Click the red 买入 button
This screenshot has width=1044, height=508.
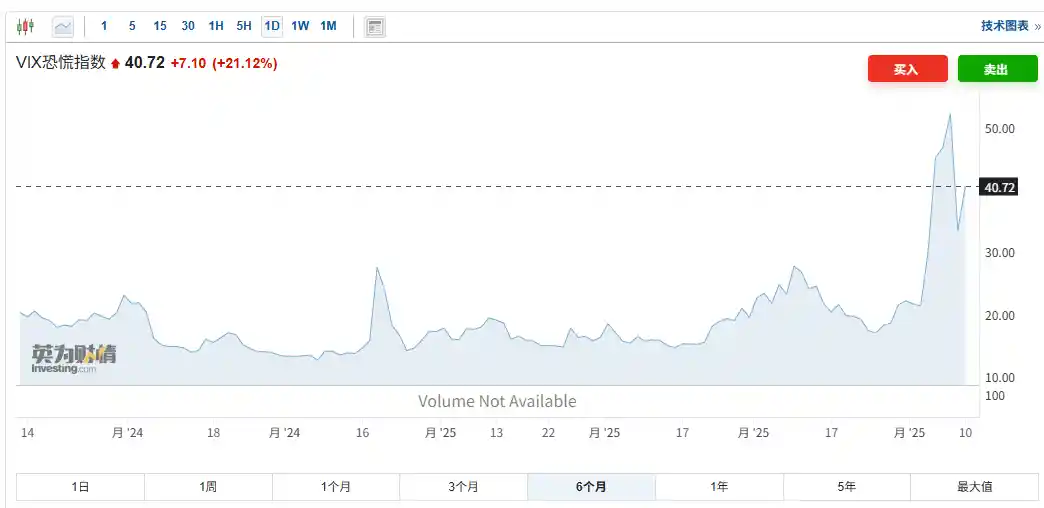pyautogui.click(x=908, y=69)
